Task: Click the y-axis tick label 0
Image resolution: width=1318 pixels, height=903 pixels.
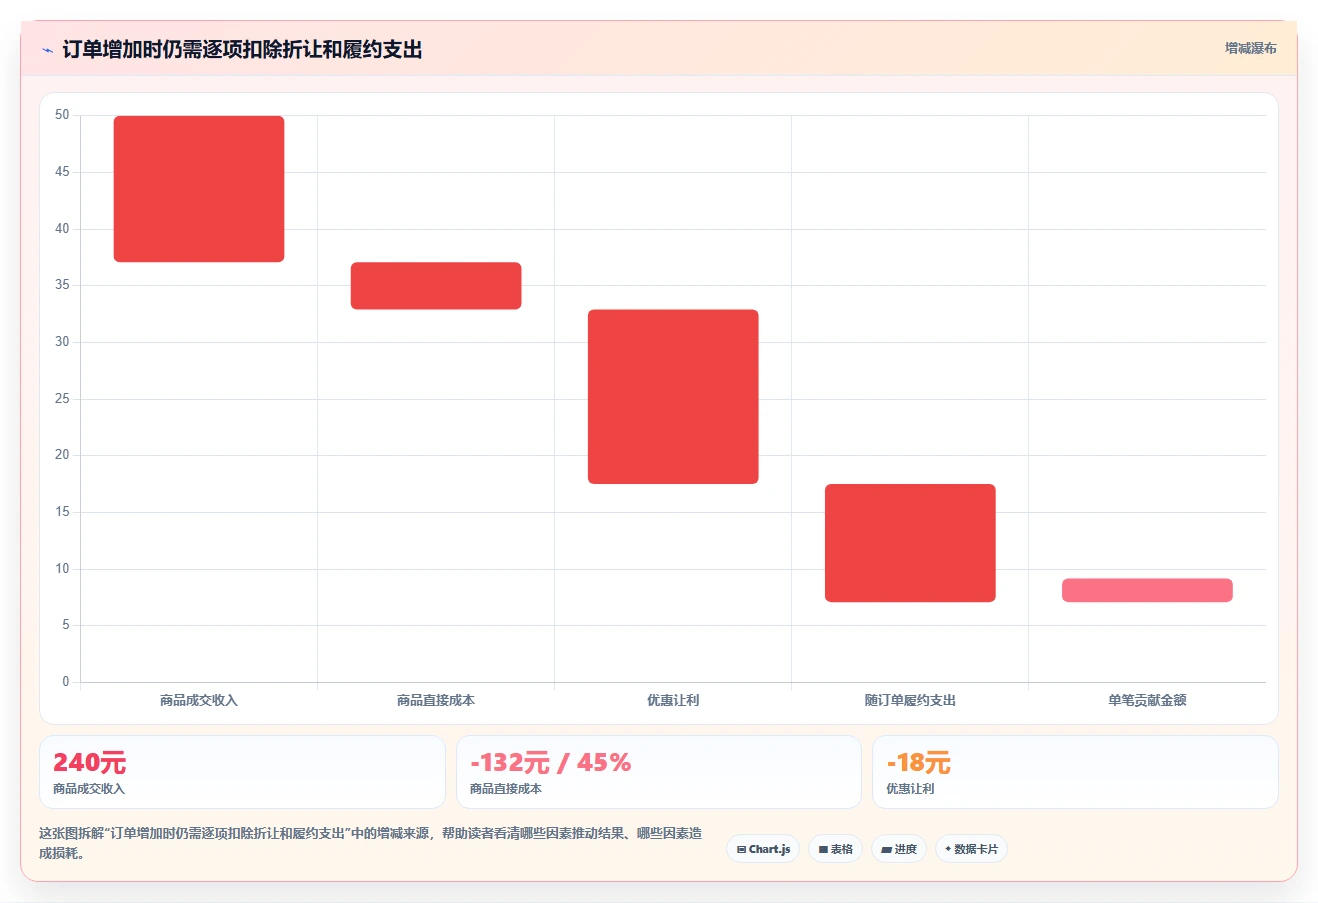Action: pyautogui.click(x=66, y=682)
